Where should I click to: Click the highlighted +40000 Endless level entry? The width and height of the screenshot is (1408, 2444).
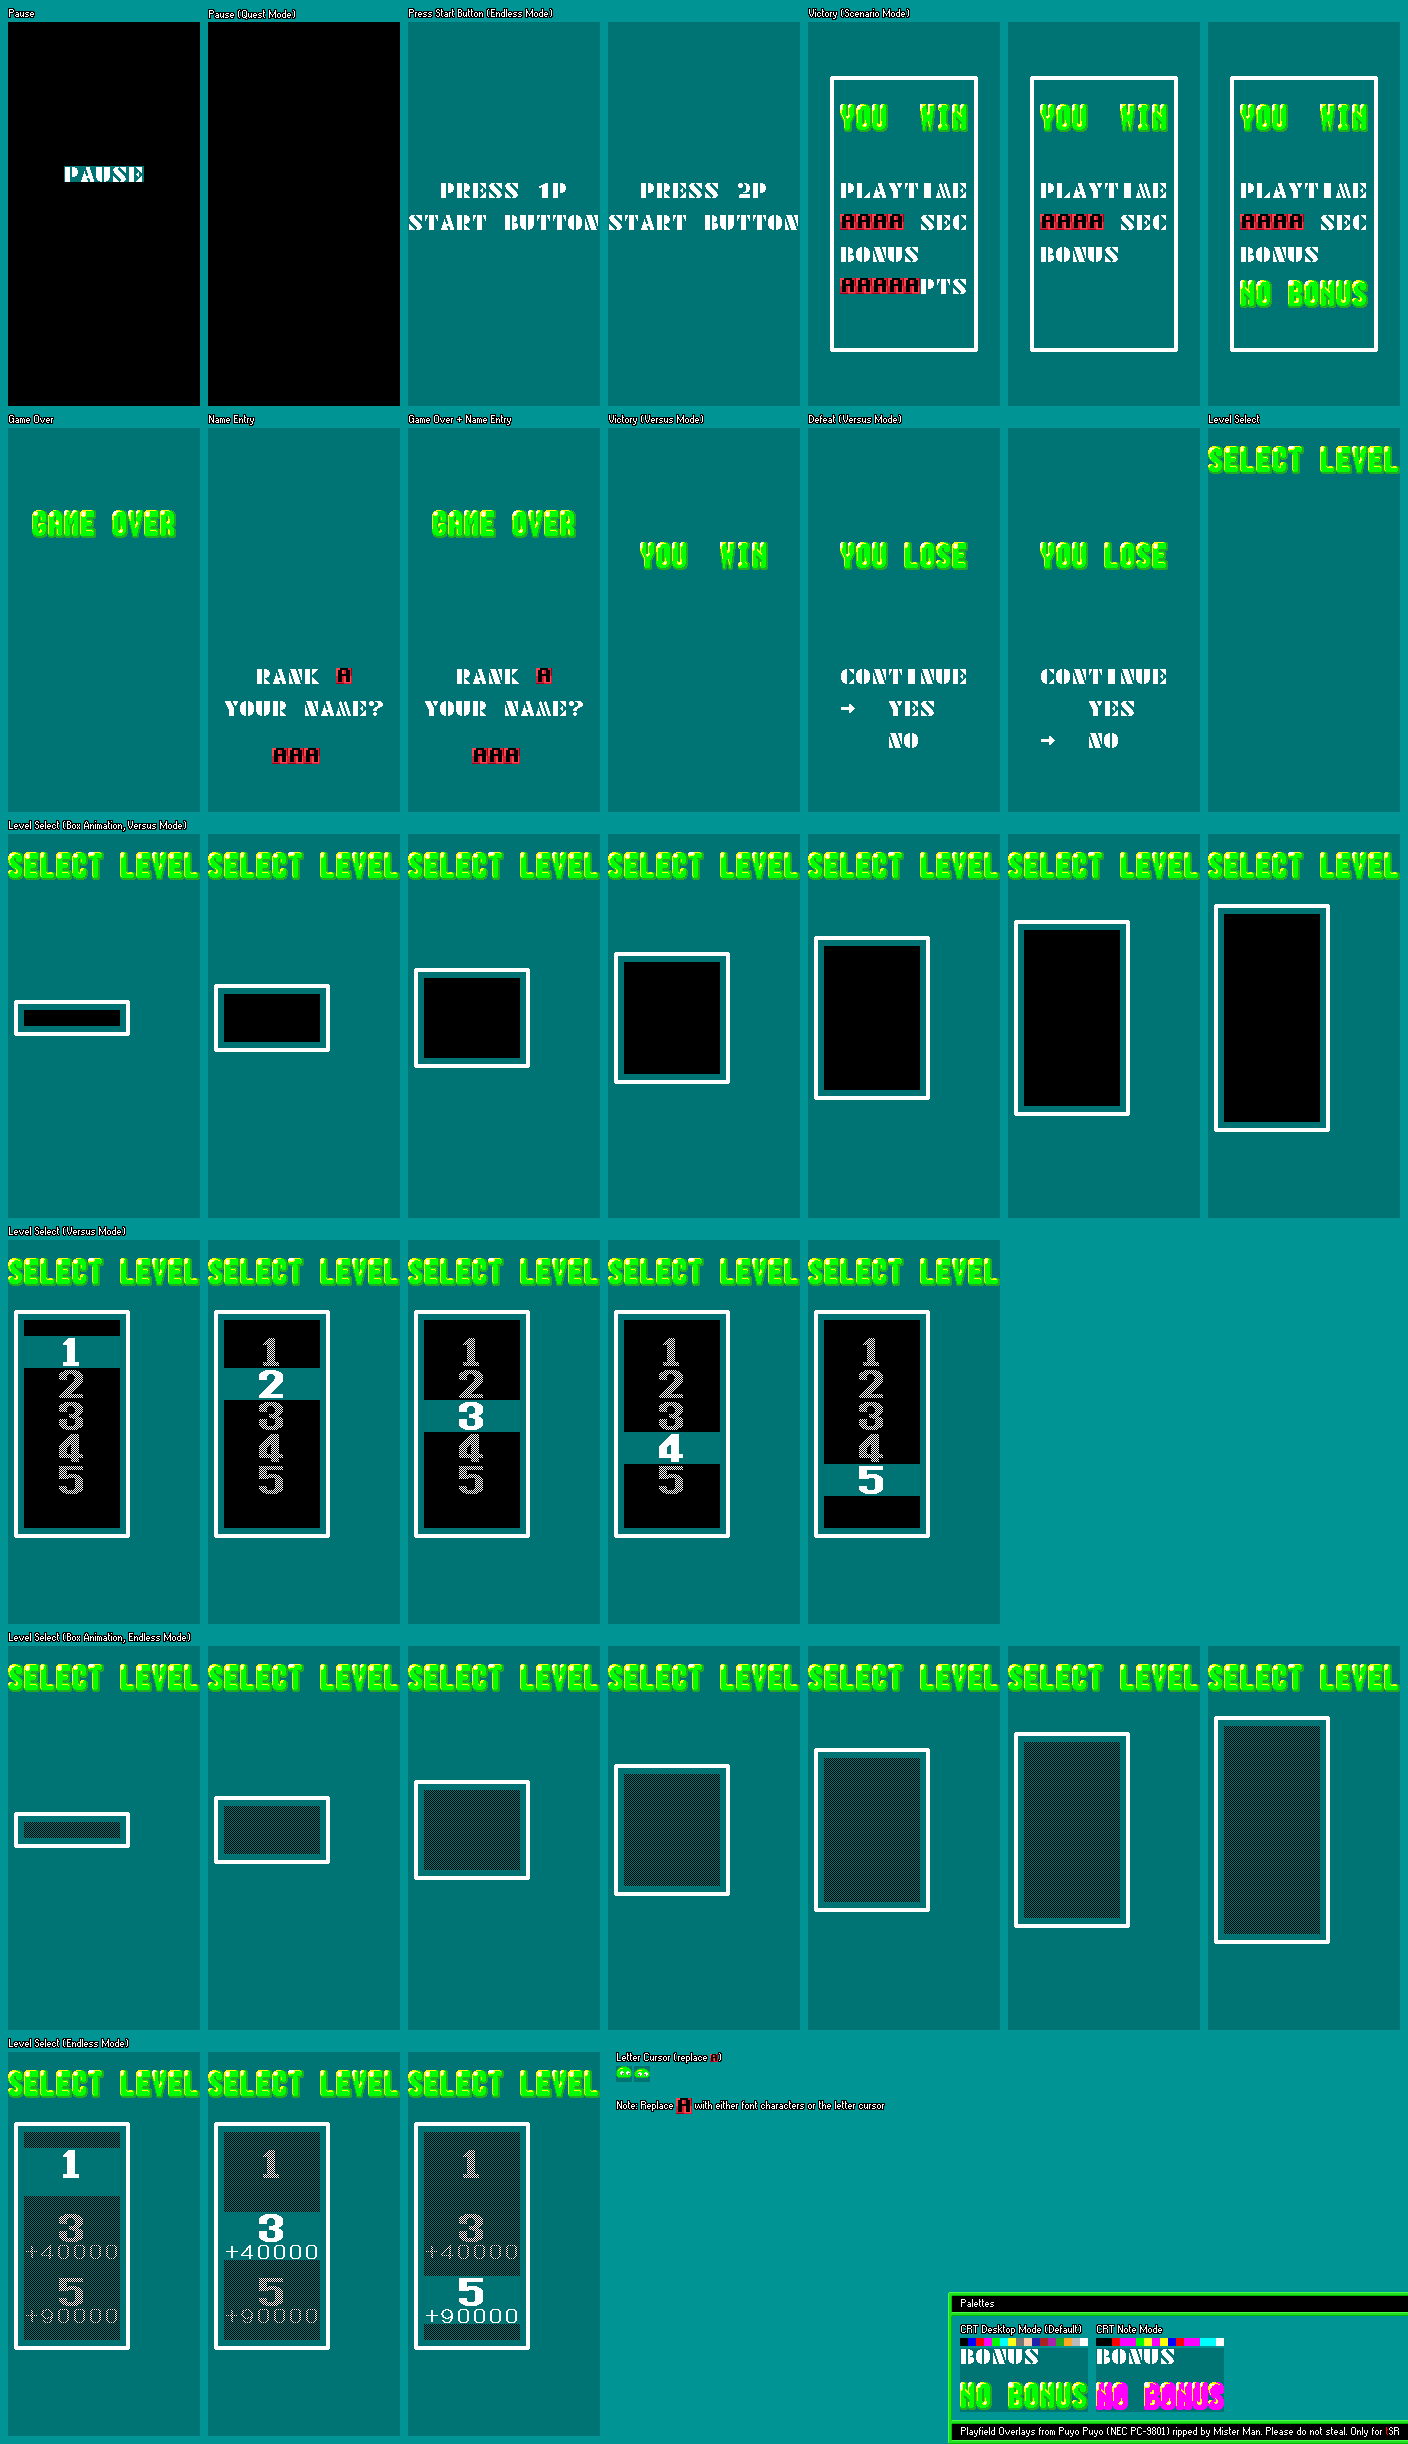tap(272, 2252)
